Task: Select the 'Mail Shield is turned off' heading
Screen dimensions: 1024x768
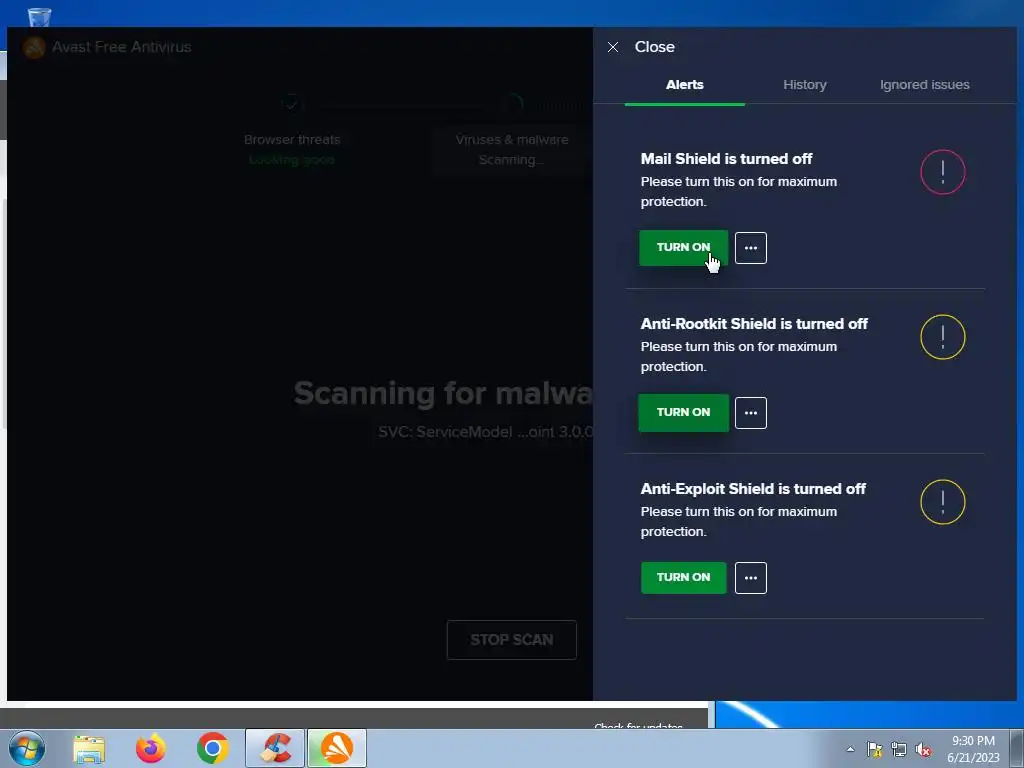Action: pyautogui.click(x=726, y=159)
